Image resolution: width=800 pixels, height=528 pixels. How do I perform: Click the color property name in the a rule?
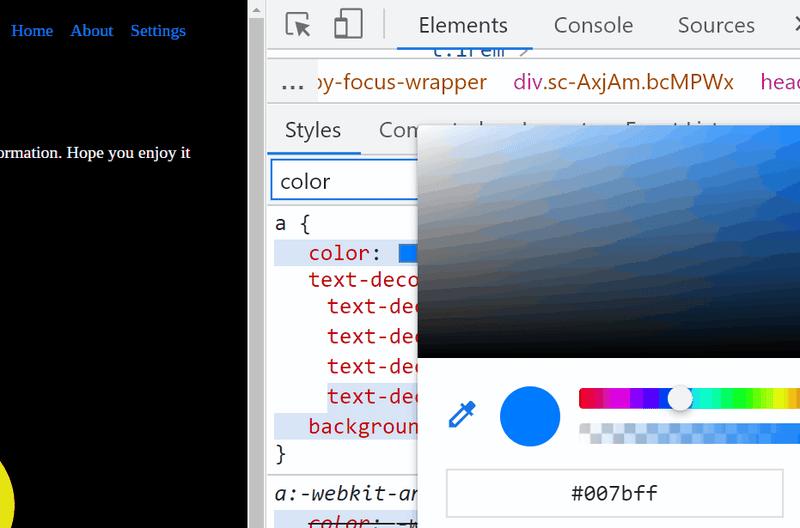click(337, 253)
